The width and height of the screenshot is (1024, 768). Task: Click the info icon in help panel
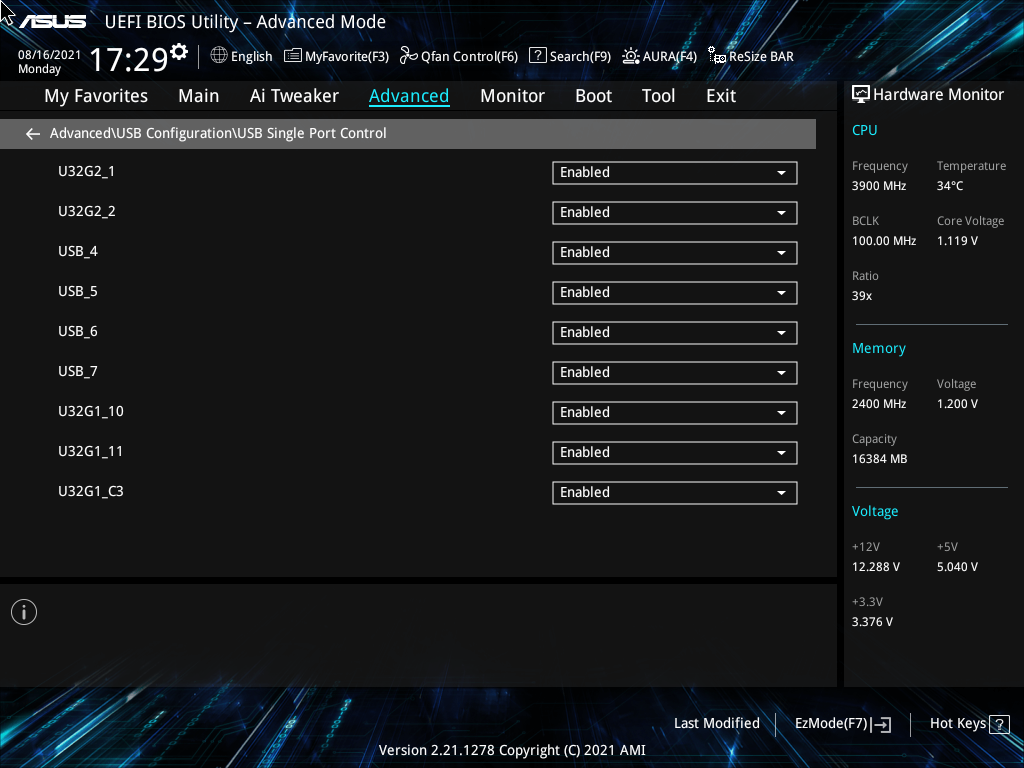coord(24,612)
